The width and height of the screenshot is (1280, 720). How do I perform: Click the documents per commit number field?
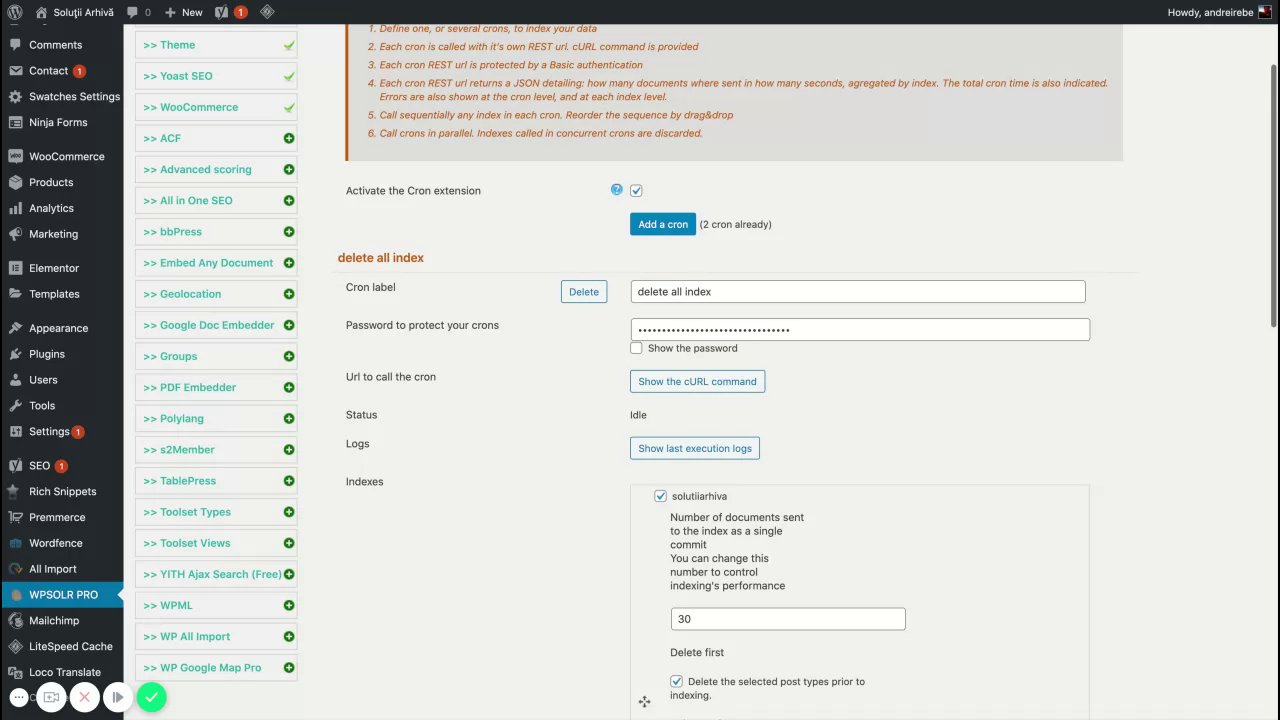(x=788, y=619)
